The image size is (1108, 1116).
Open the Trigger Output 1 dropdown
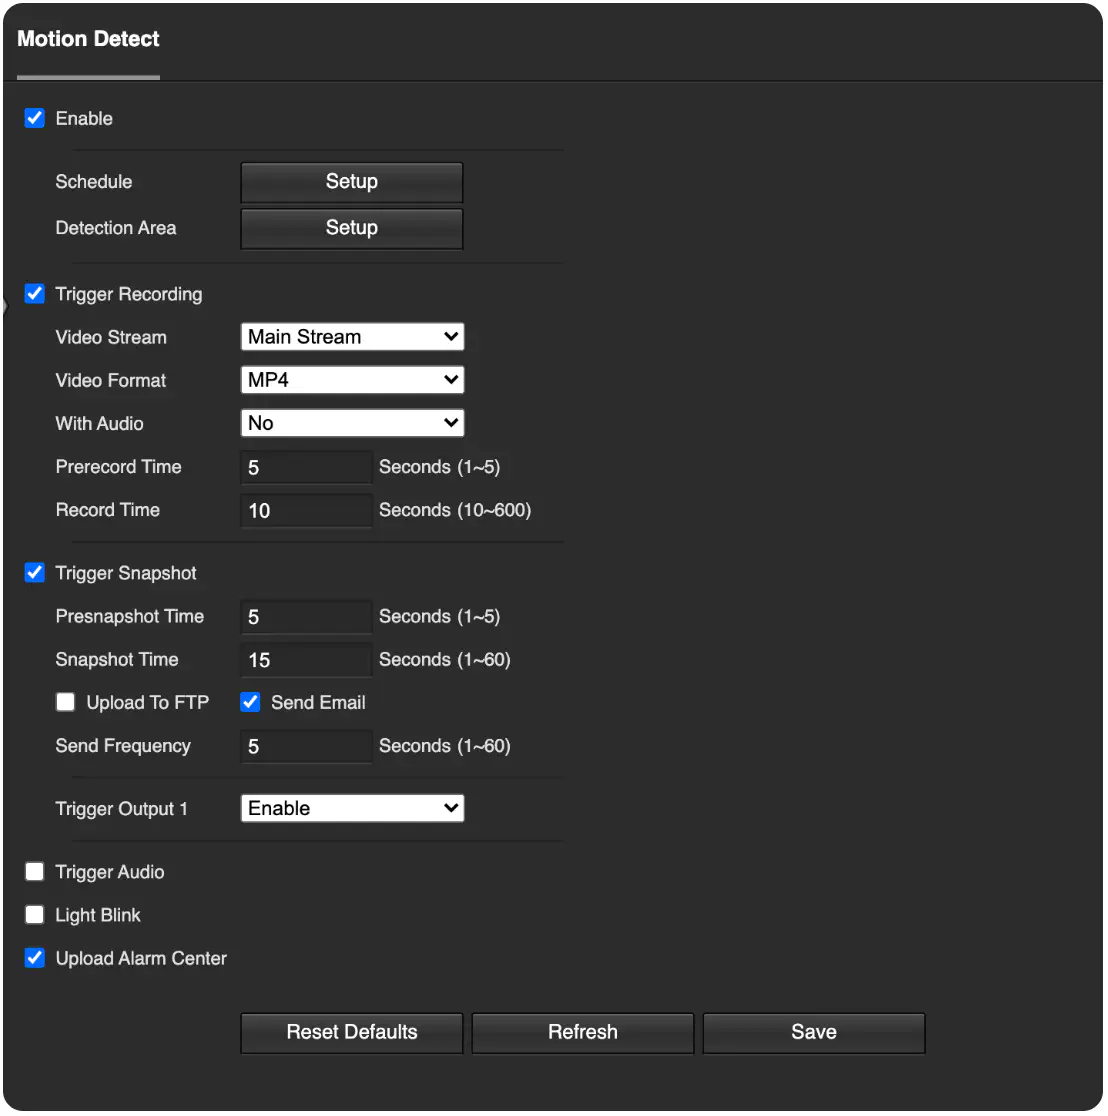pos(352,809)
